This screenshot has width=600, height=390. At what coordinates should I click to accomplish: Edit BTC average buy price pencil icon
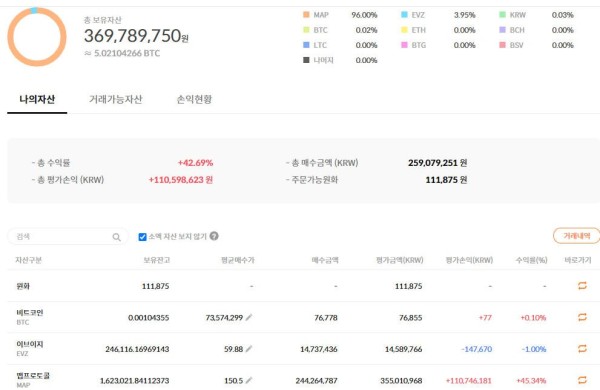pyautogui.click(x=249, y=317)
